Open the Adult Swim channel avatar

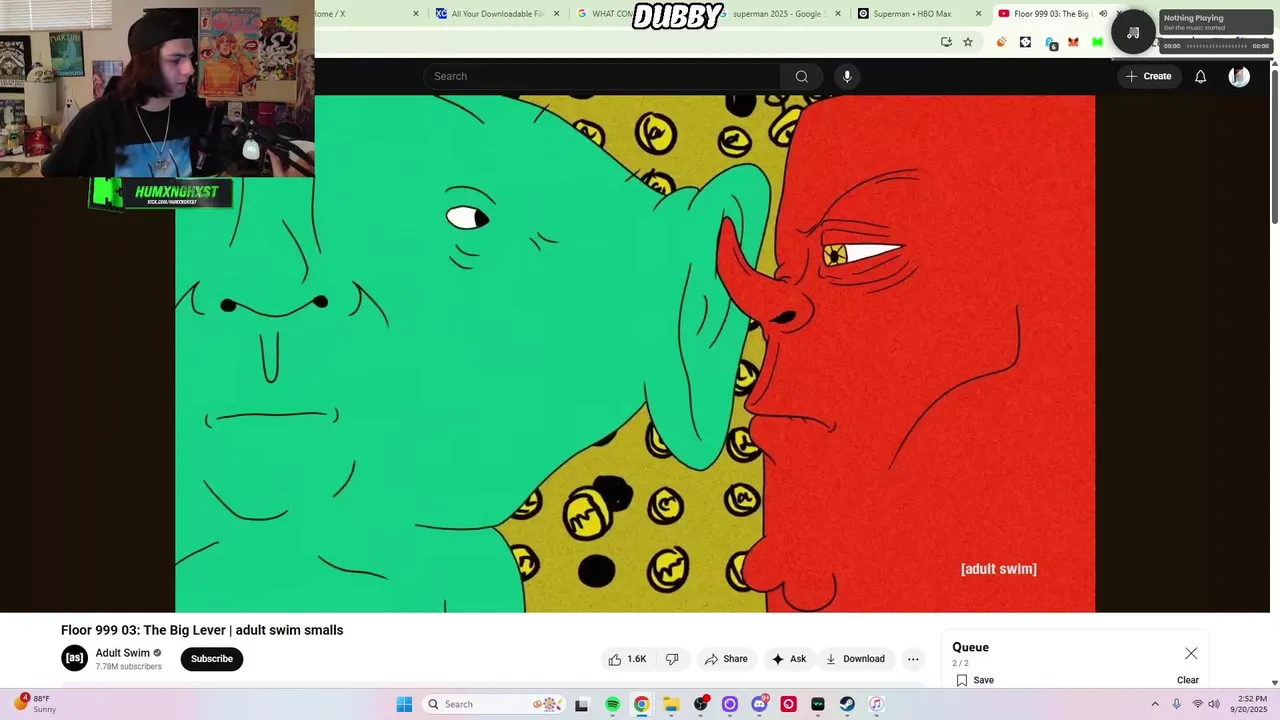(74, 658)
